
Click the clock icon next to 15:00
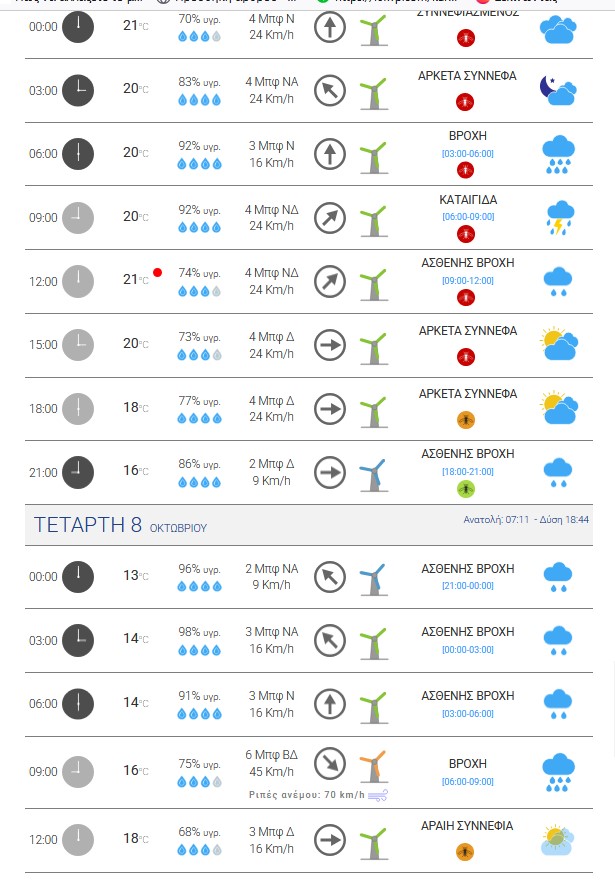pyautogui.click(x=78, y=345)
